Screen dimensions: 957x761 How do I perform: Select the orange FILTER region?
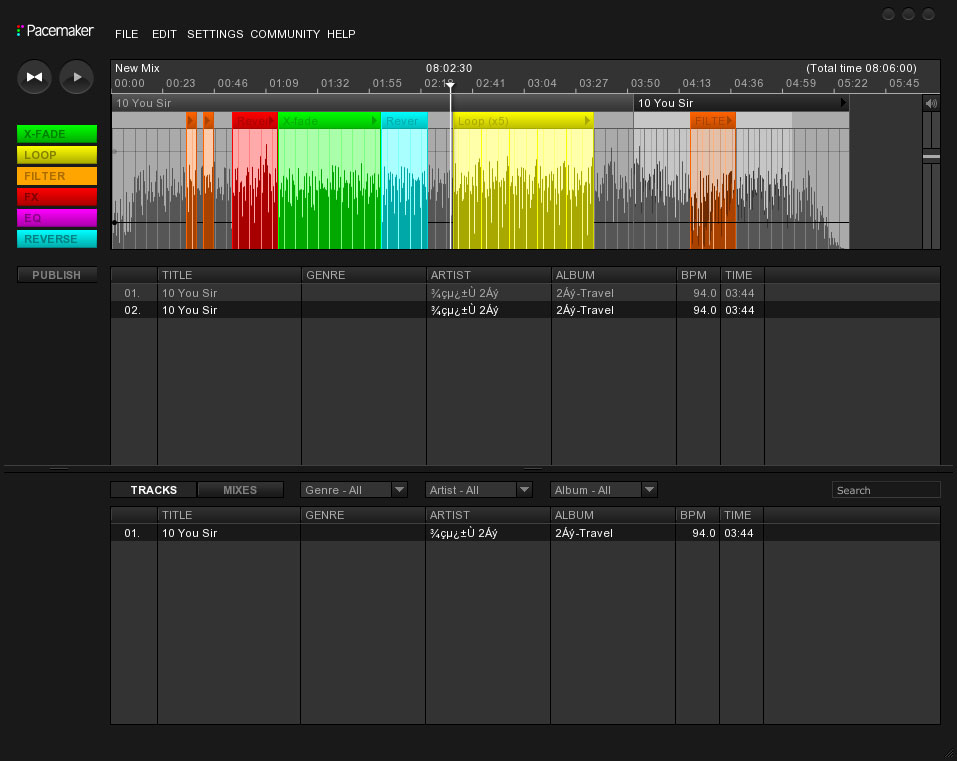[713, 181]
